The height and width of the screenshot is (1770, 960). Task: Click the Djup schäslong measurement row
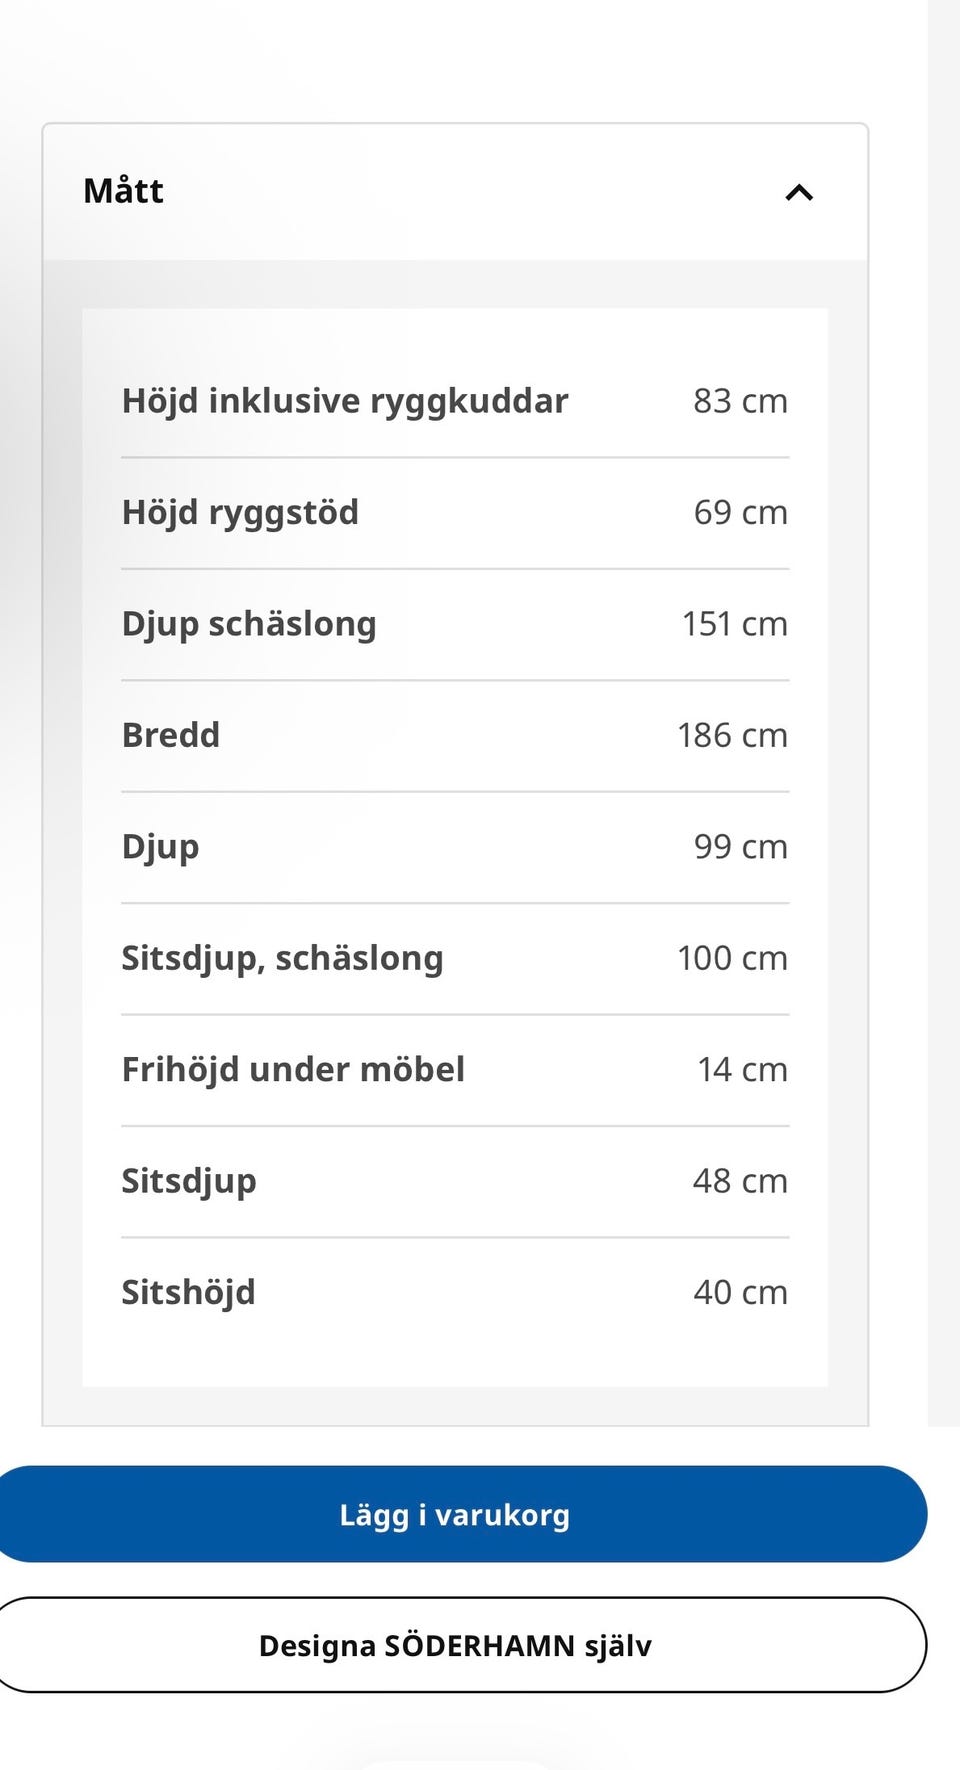pos(455,624)
